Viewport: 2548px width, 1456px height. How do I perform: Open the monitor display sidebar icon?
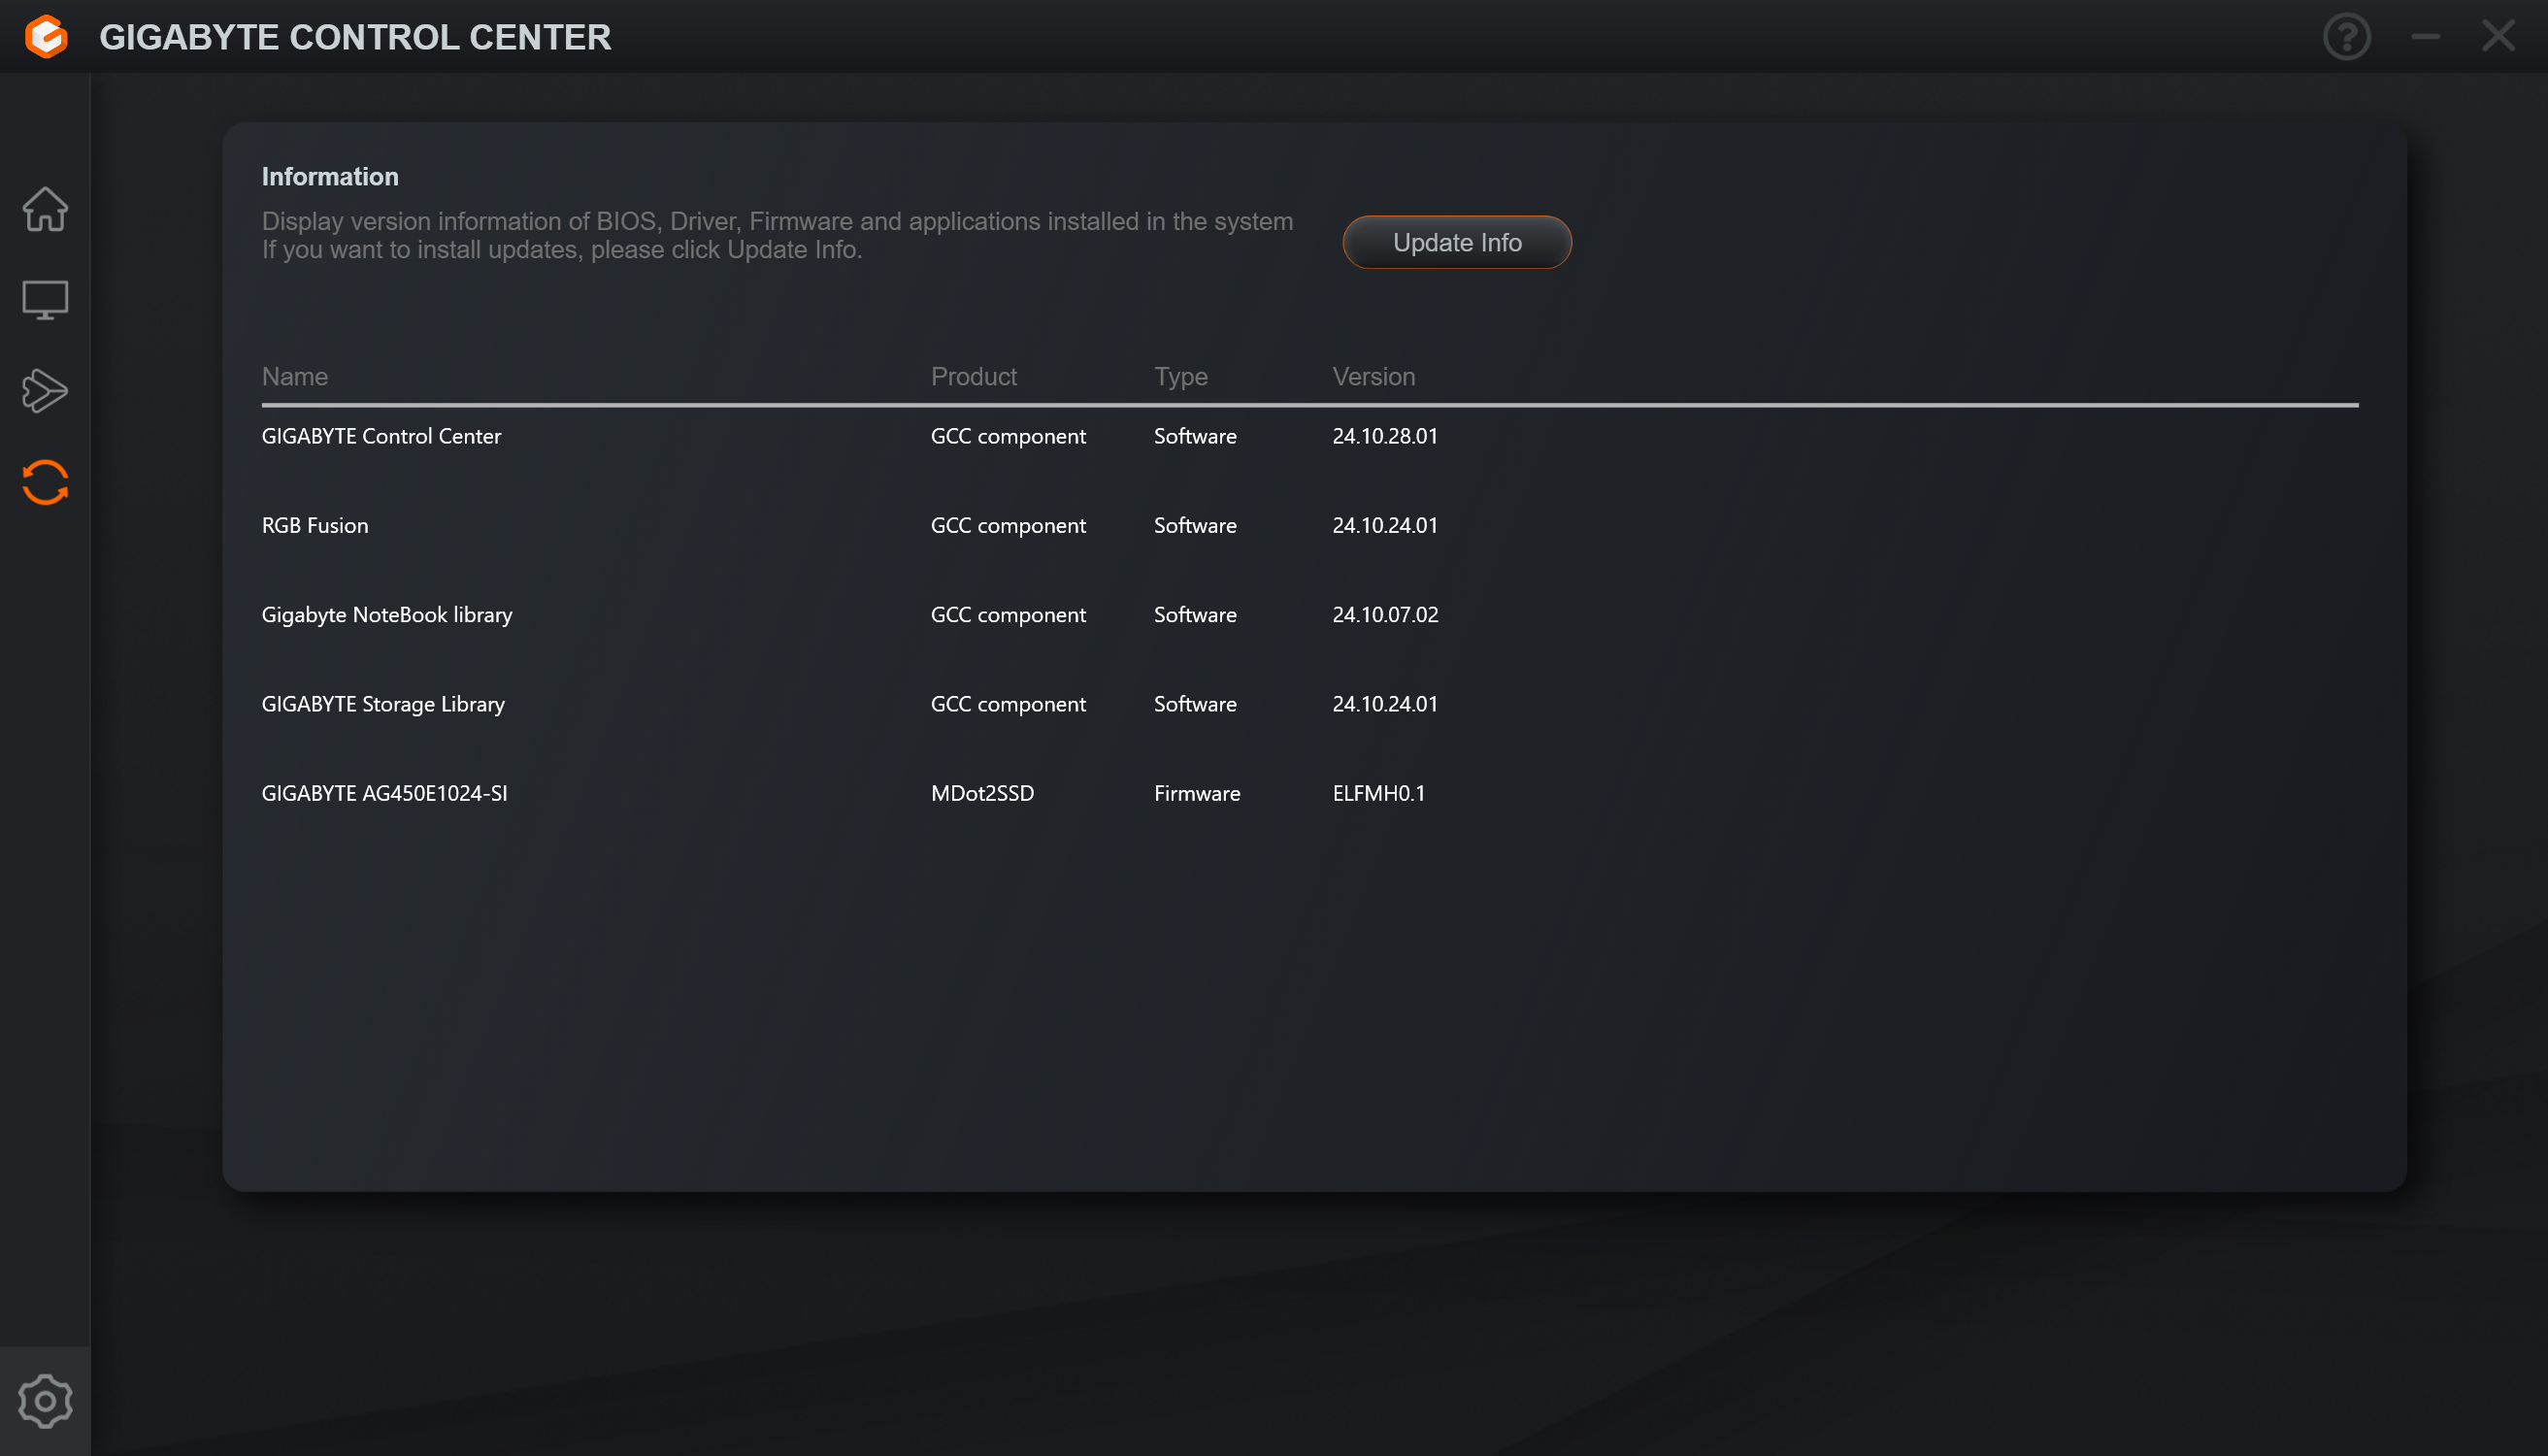45,300
